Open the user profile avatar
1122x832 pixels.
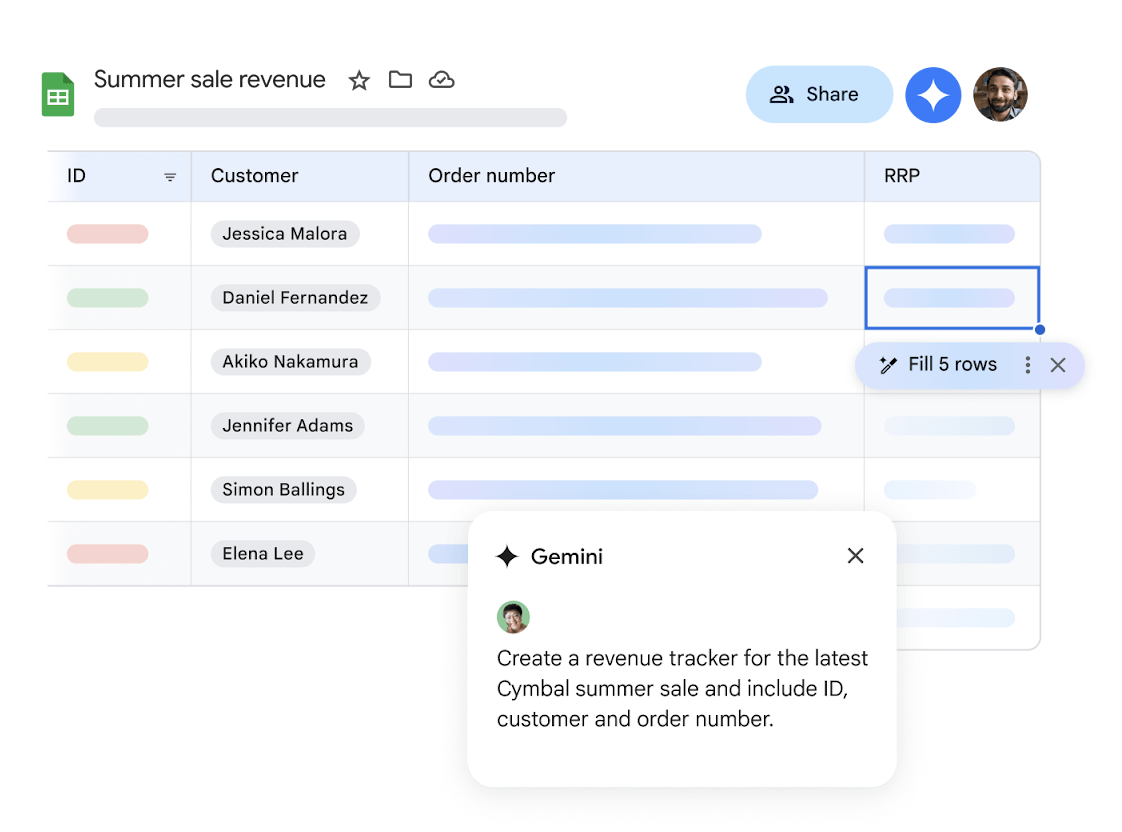pos(1000,95)
